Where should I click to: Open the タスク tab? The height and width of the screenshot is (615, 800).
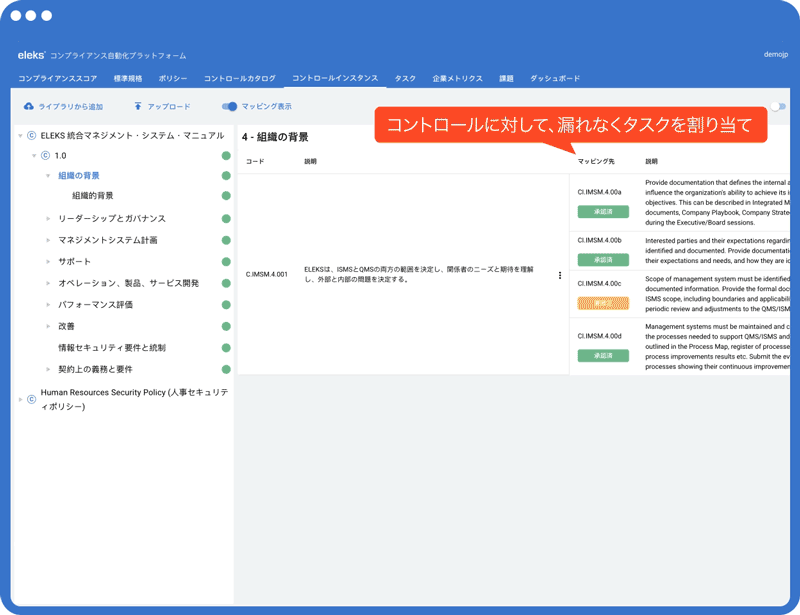point(405,78)
